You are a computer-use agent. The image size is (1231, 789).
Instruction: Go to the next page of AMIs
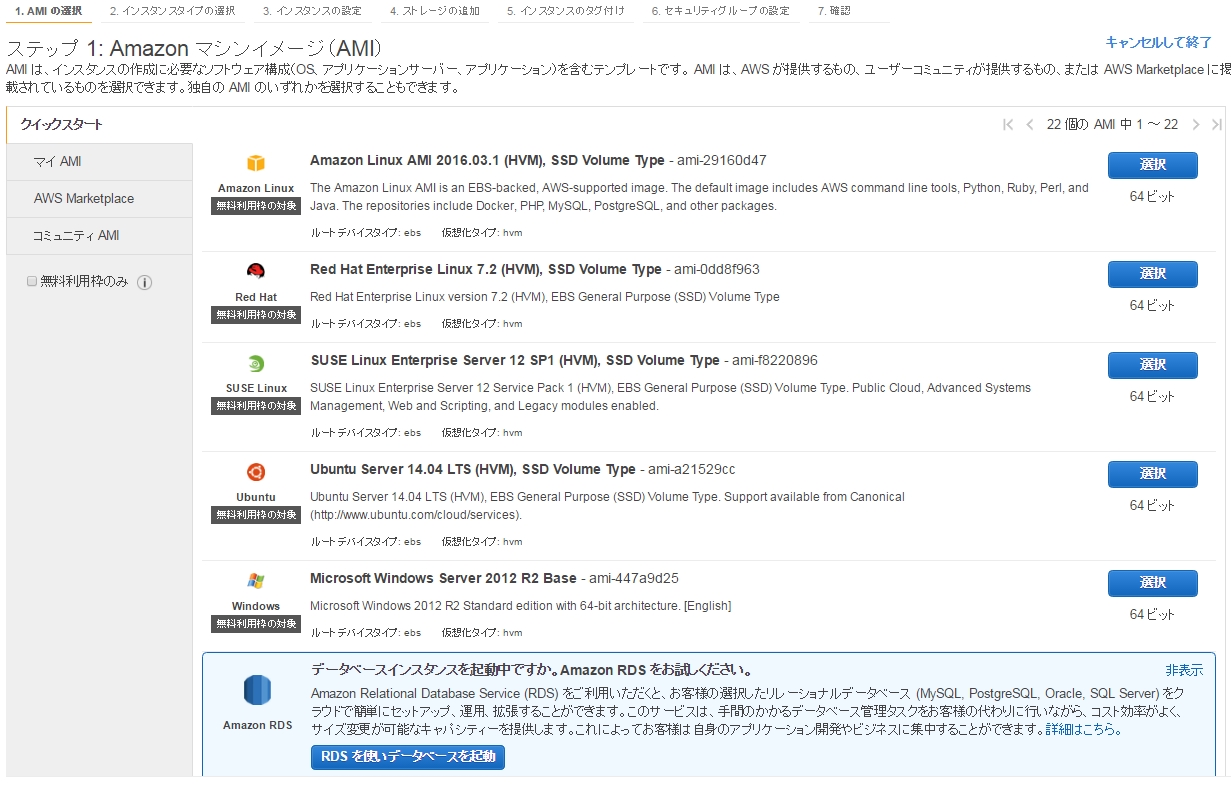tap(1196, 125)
